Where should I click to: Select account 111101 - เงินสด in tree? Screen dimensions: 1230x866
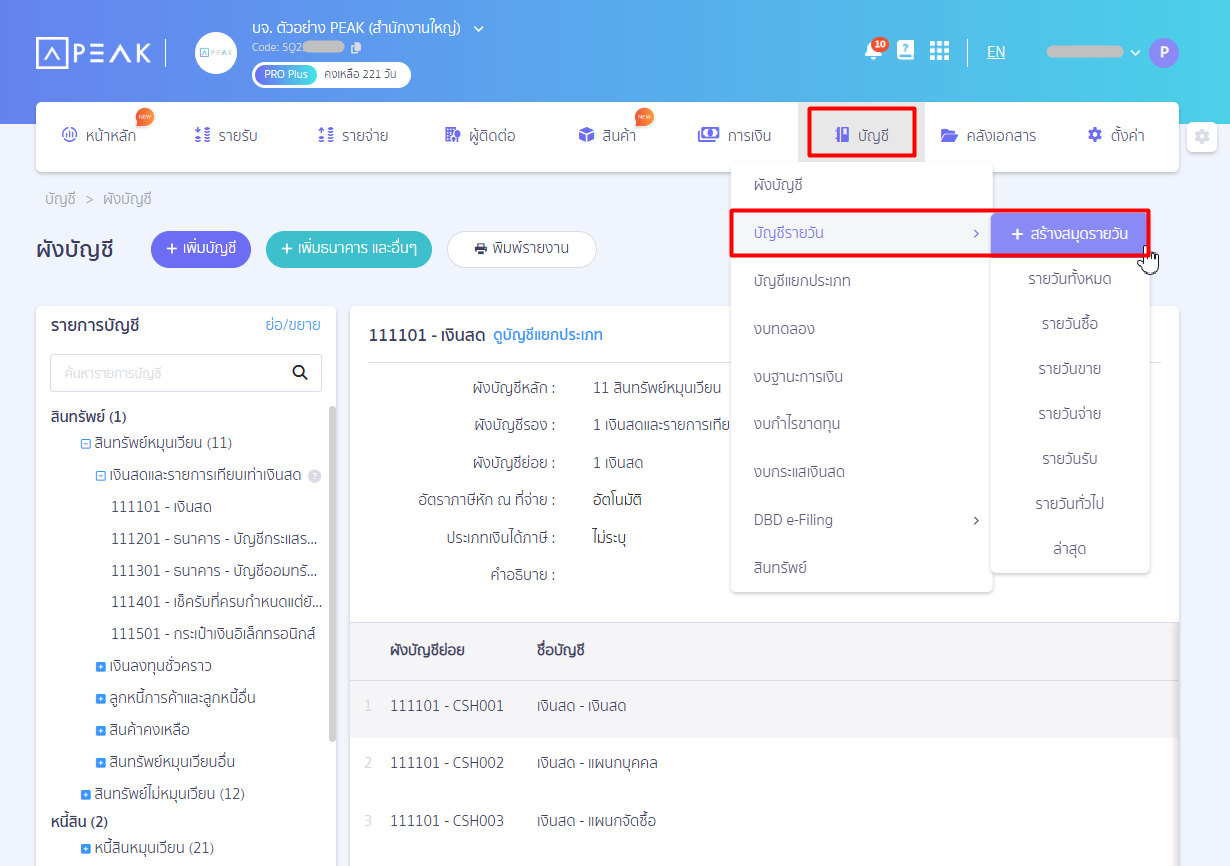coord(161,507)
